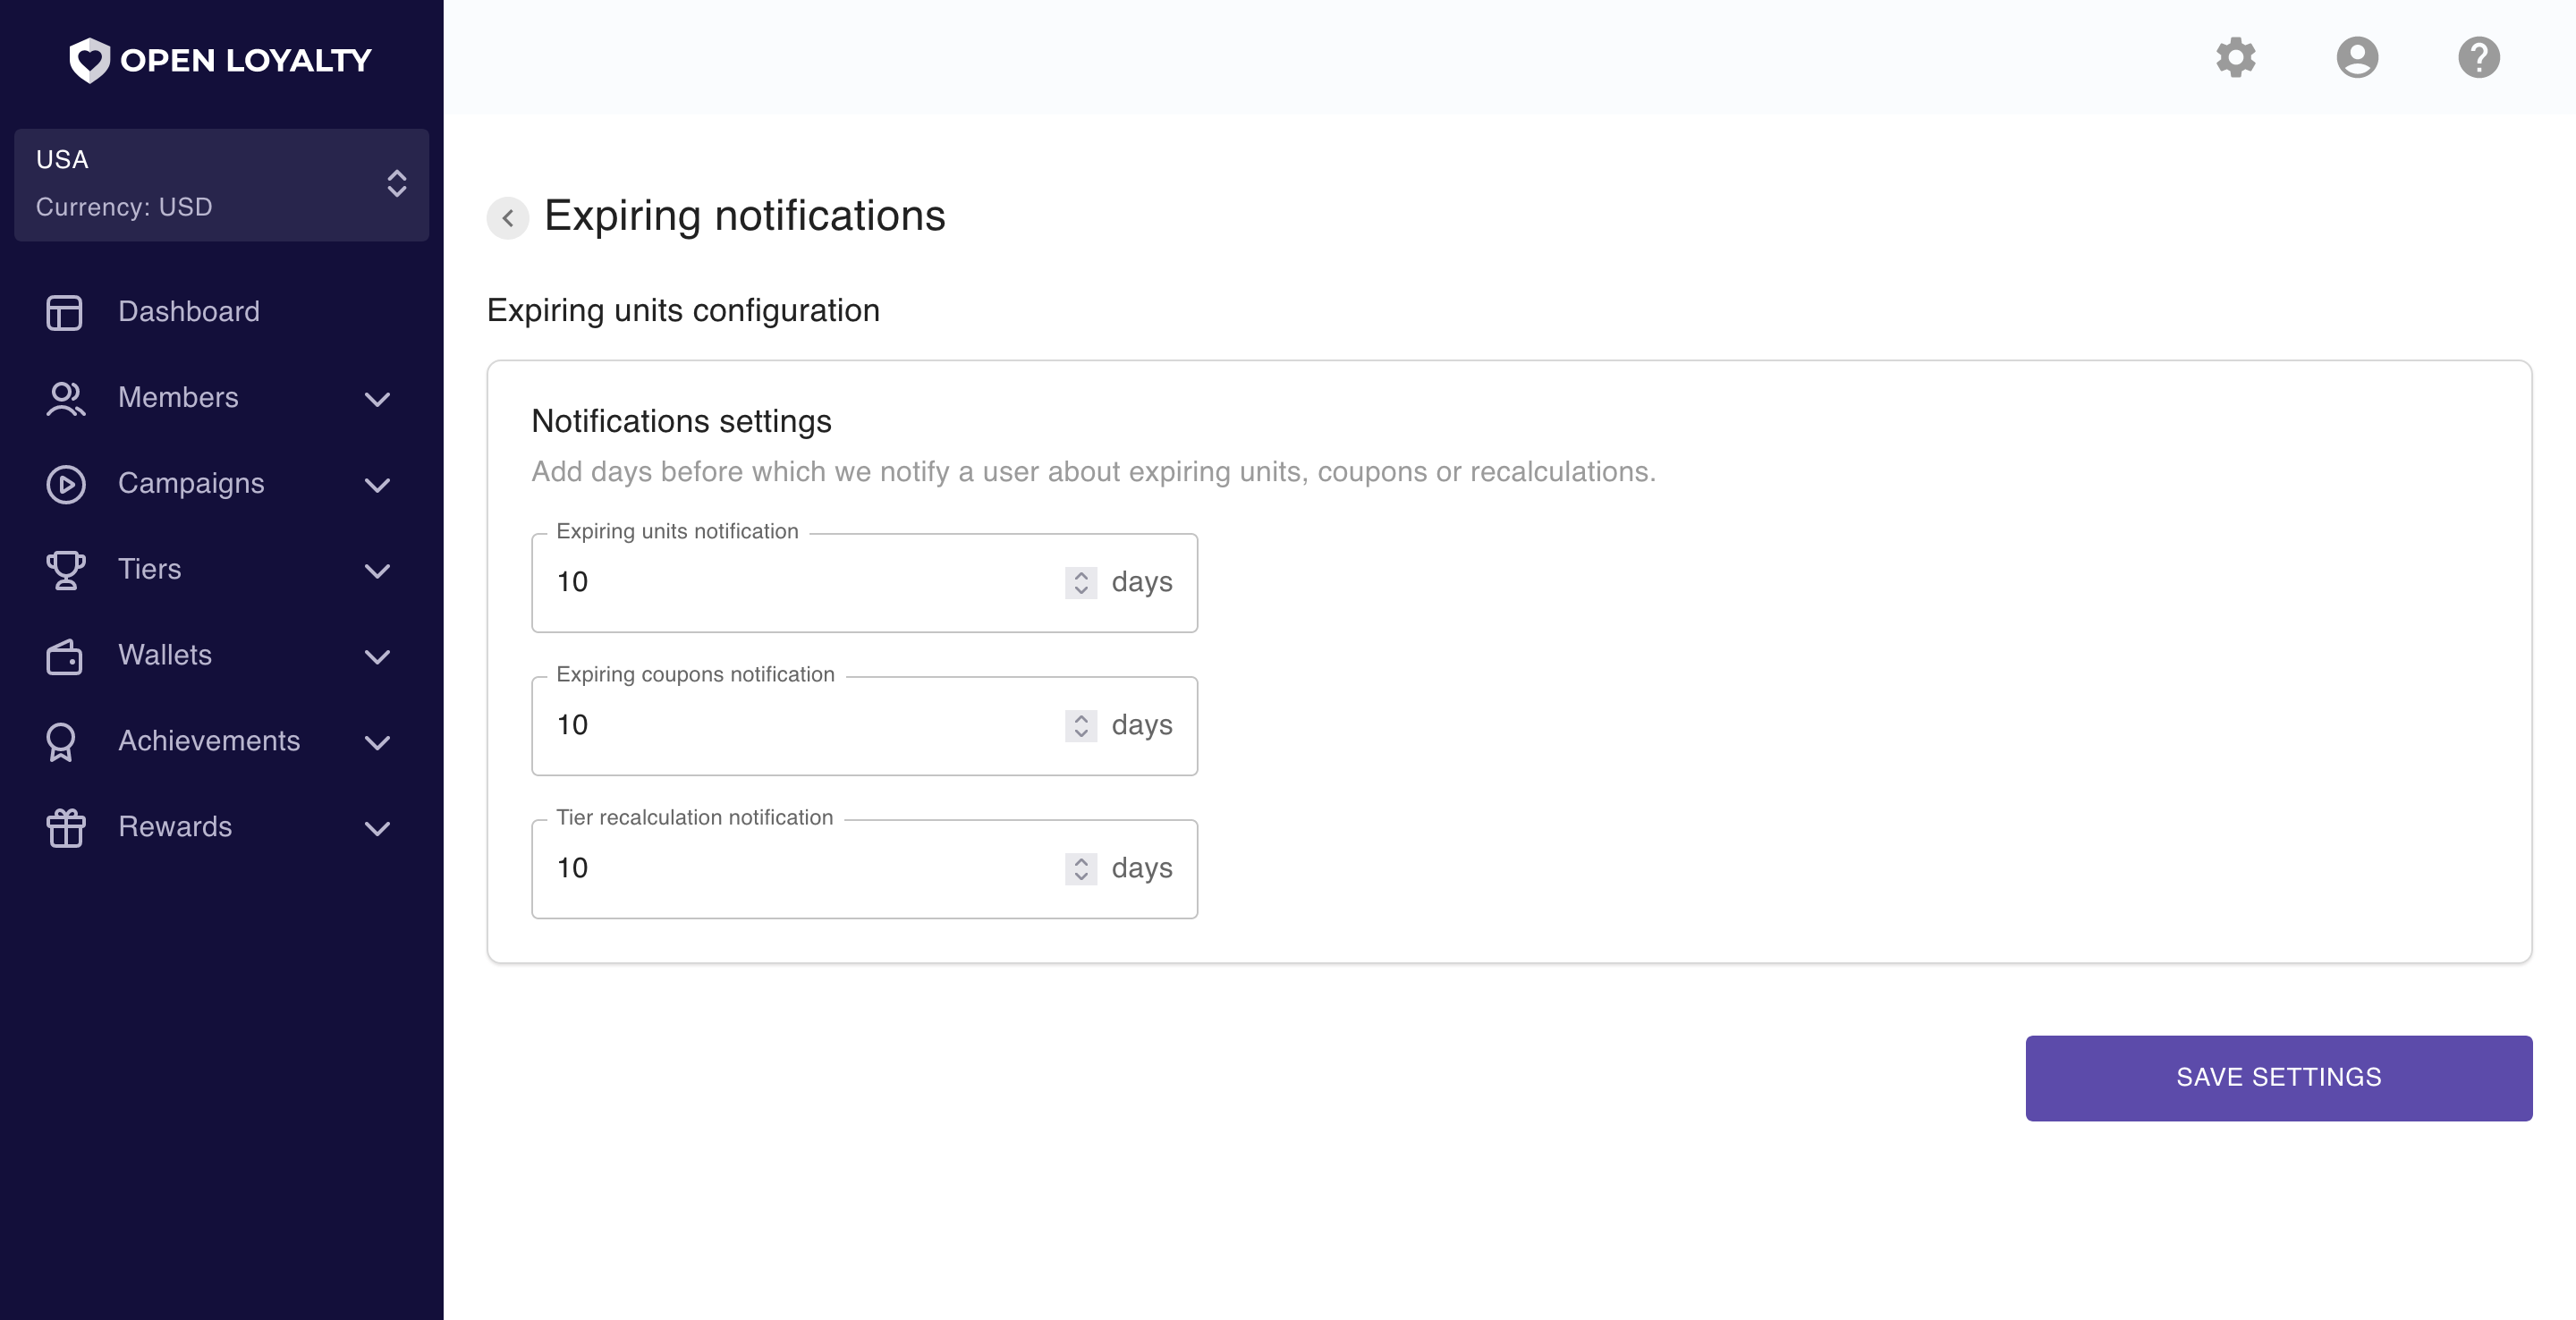Image resolution: width=2576 pixels, height=1320 pixels.
Task: Click the Wallets wallet icon
Action: pos(65,656)
